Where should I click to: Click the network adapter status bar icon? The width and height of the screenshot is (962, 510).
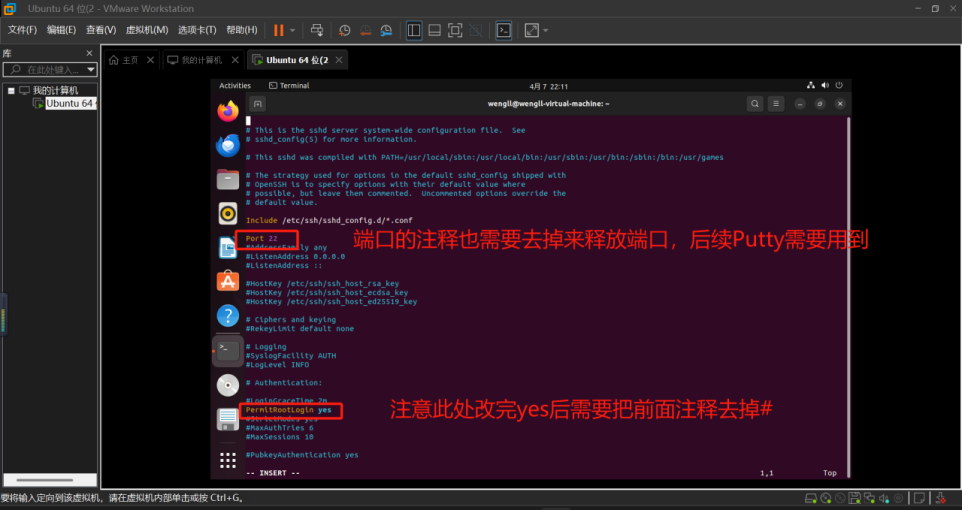click(869, 498)
